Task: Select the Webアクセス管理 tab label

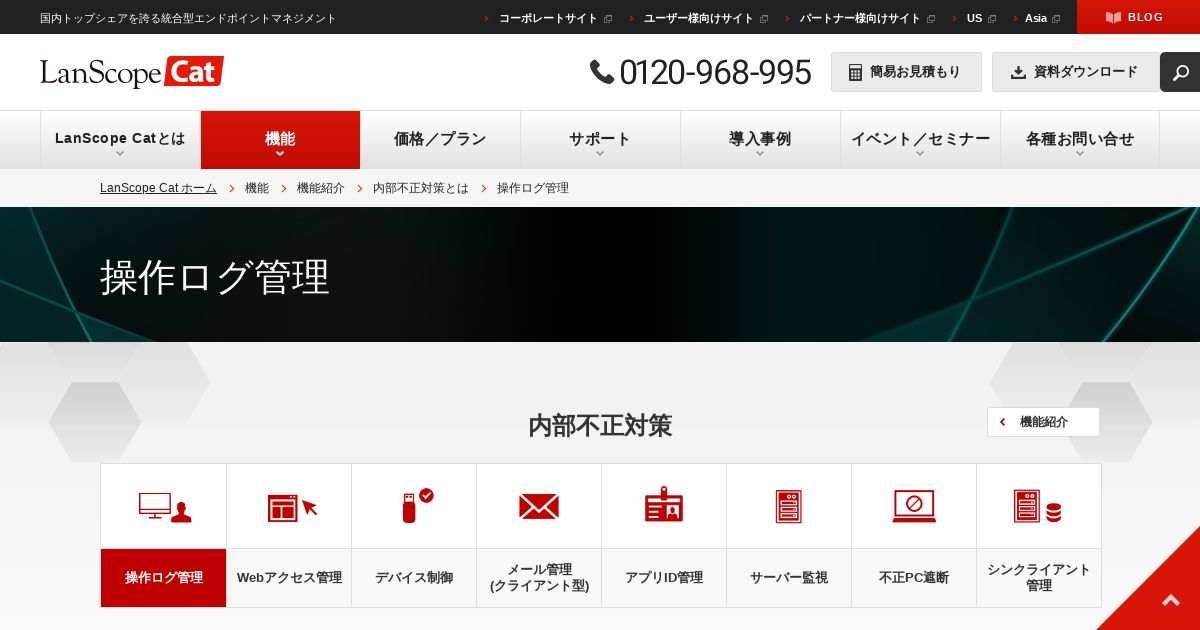Action: 289,578
